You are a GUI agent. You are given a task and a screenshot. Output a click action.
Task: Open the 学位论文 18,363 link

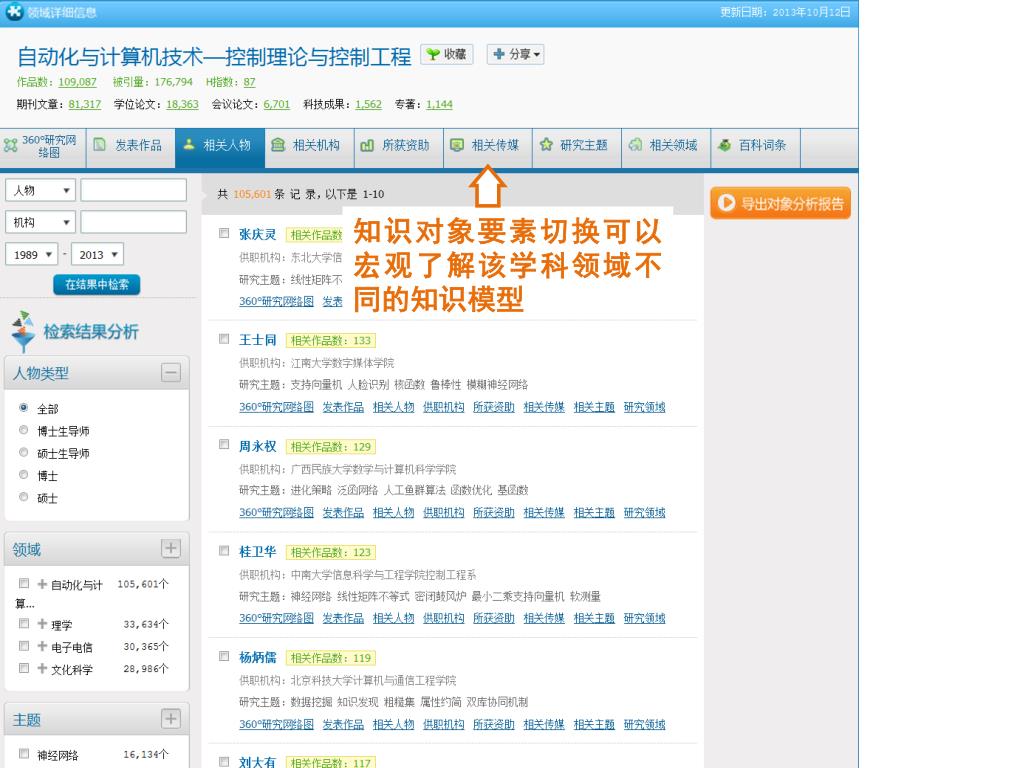[182, 104]
